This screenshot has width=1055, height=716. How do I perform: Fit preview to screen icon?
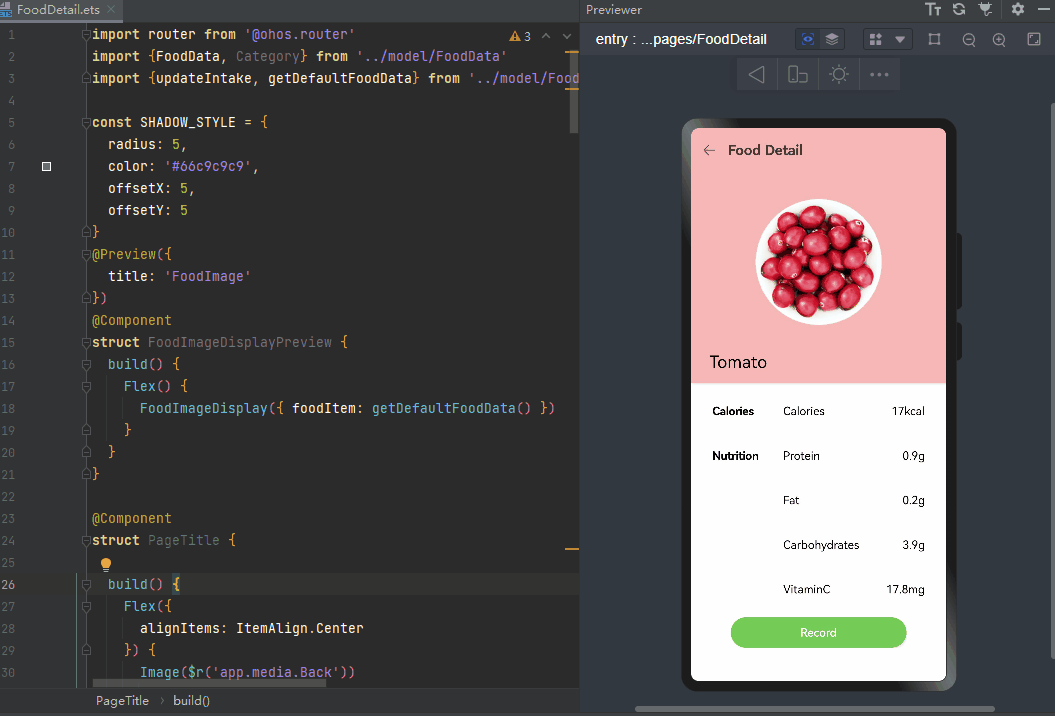pos(1034,39)
